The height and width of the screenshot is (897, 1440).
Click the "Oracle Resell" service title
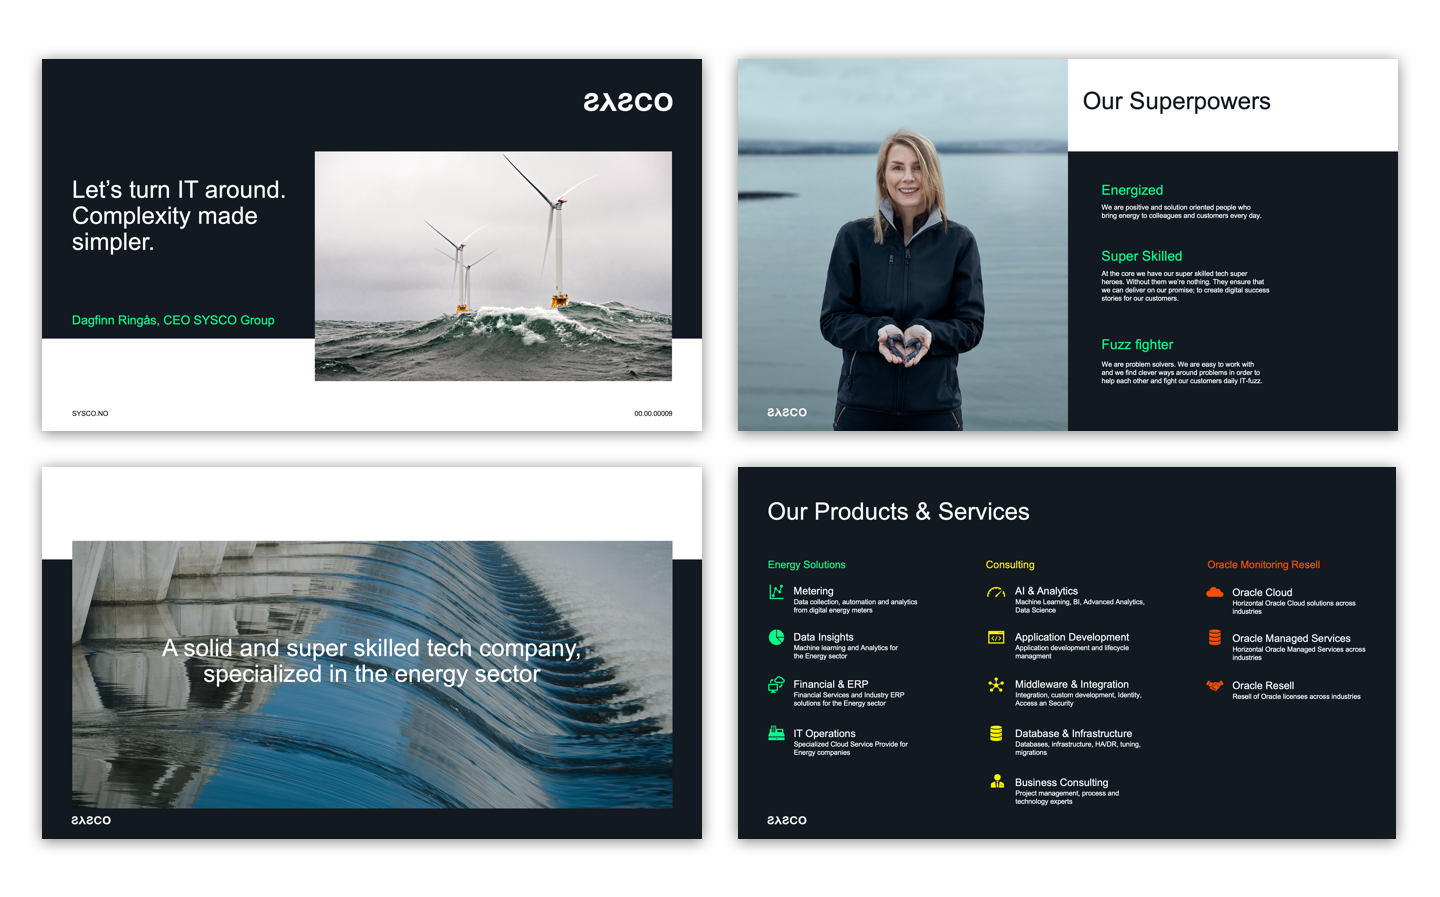(x=1263, y=685)
